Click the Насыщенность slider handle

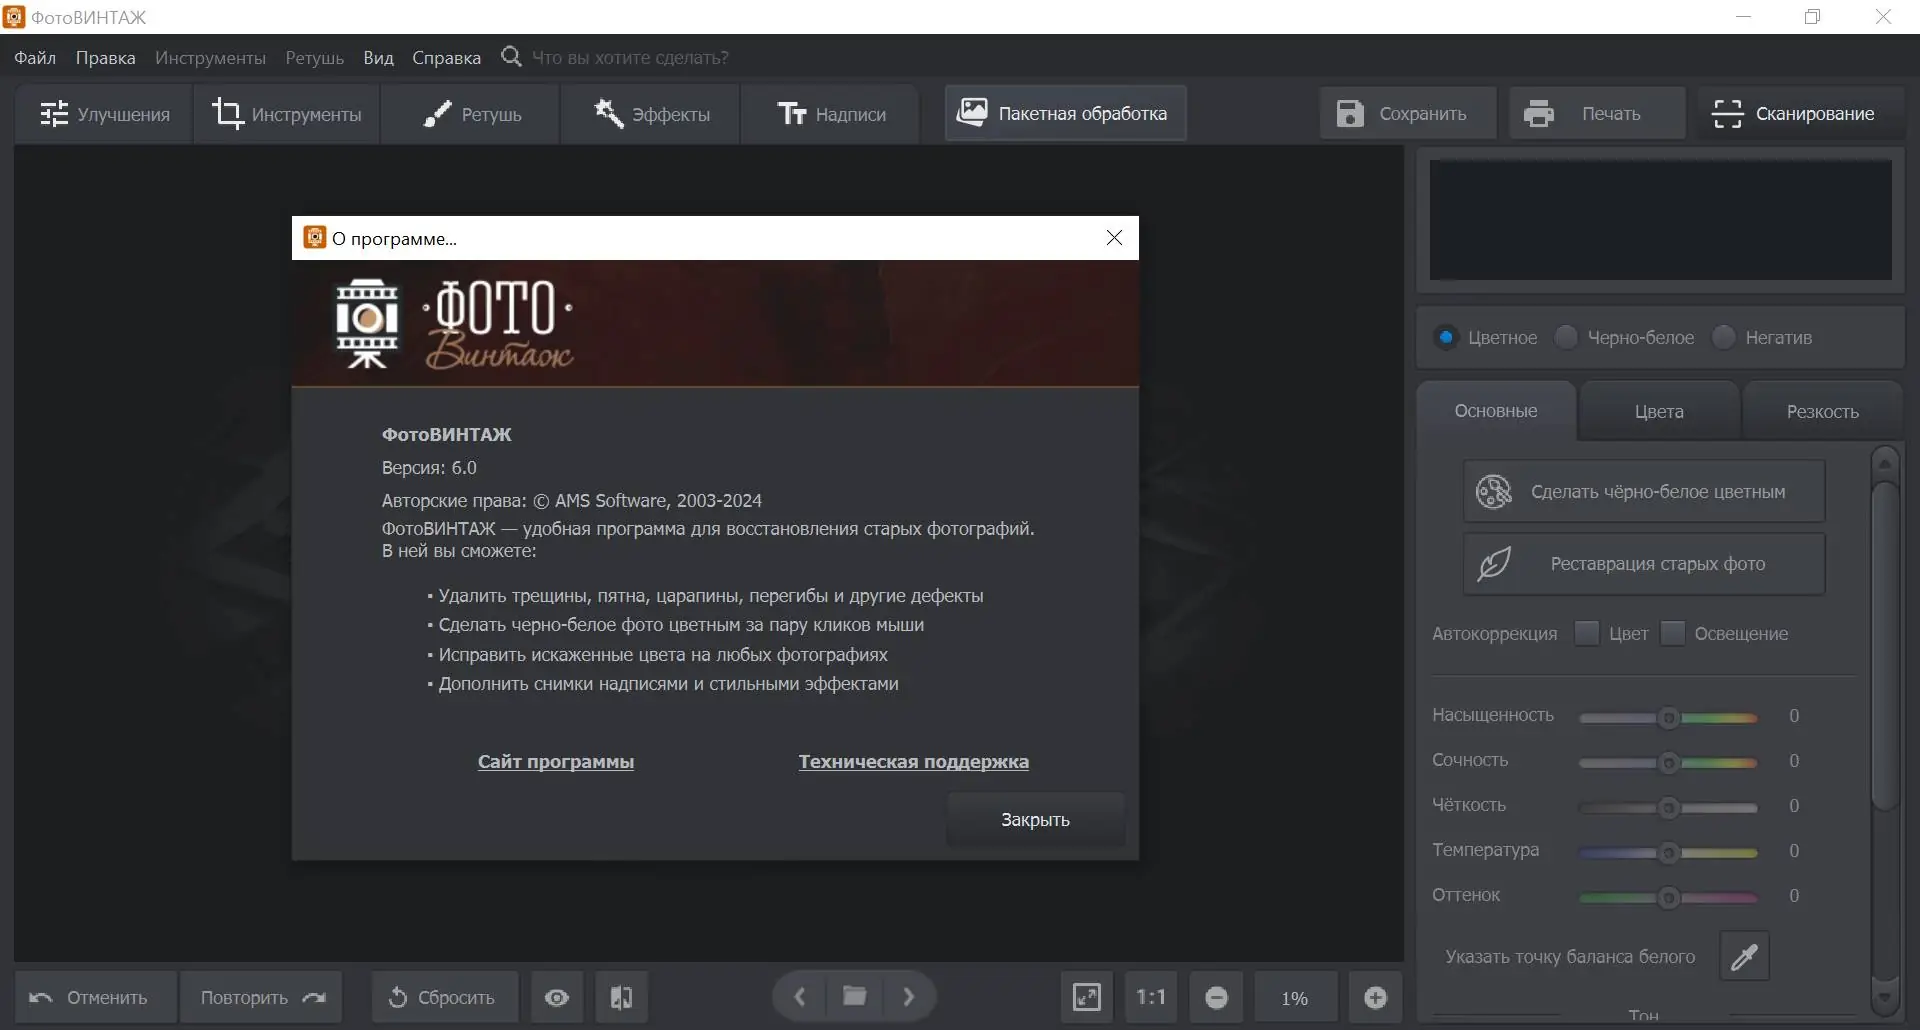pyautogui.click(x=1668, y=717)
